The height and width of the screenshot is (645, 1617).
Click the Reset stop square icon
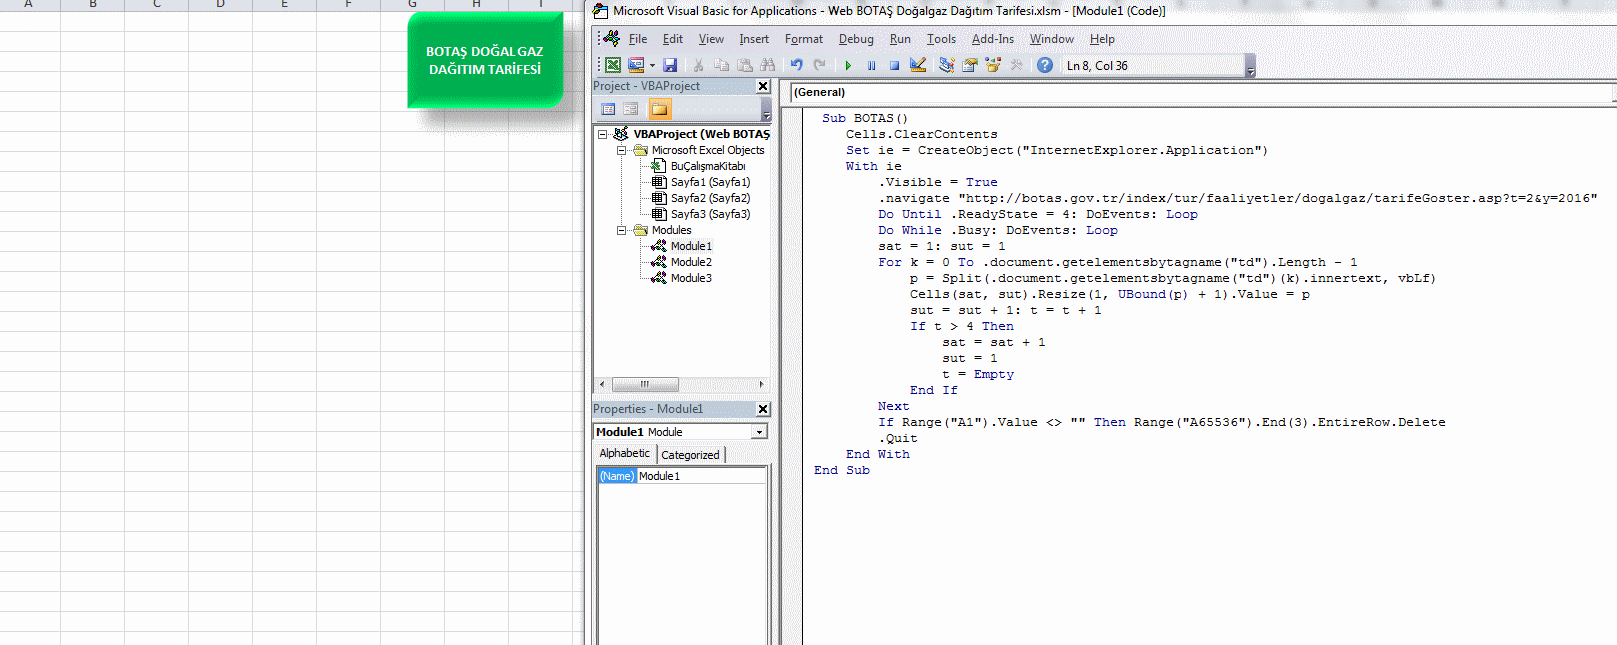(x=894, y=65)
